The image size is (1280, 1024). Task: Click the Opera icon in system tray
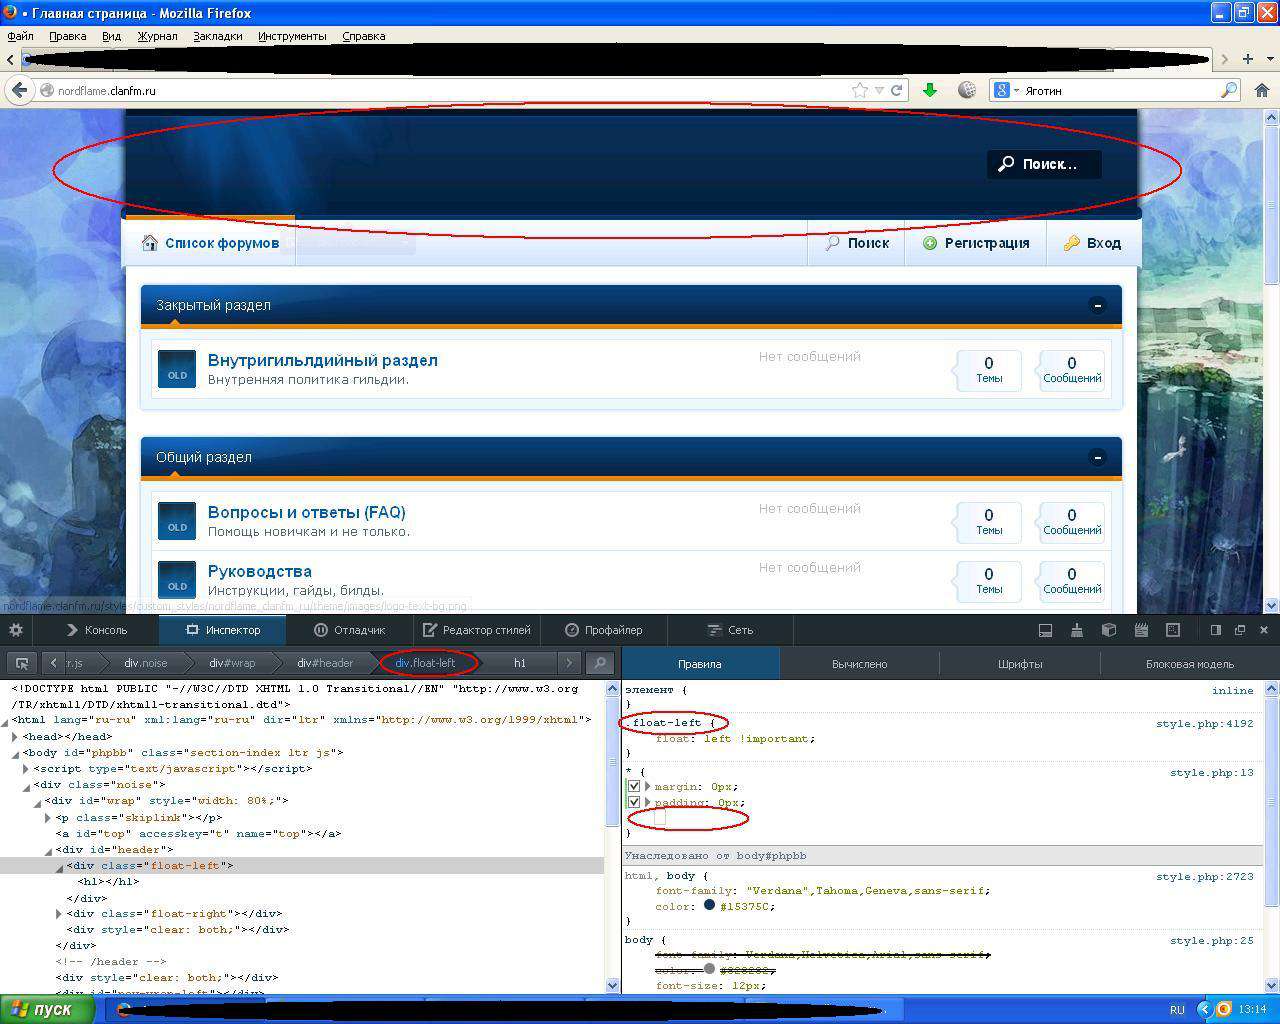pyautogui.click(x=1224, y=1009)
